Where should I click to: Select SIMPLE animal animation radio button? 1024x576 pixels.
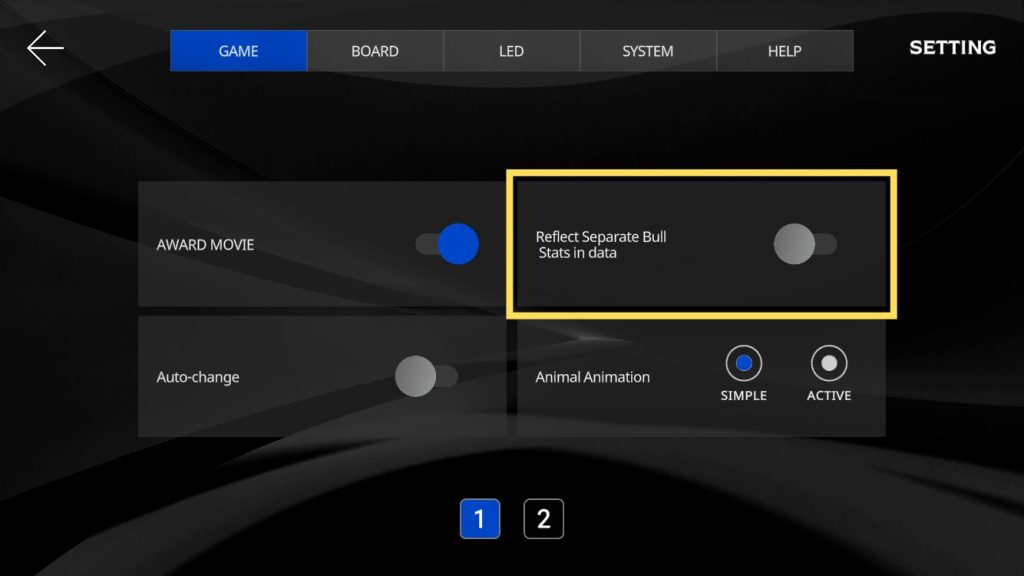click(744, 363)
